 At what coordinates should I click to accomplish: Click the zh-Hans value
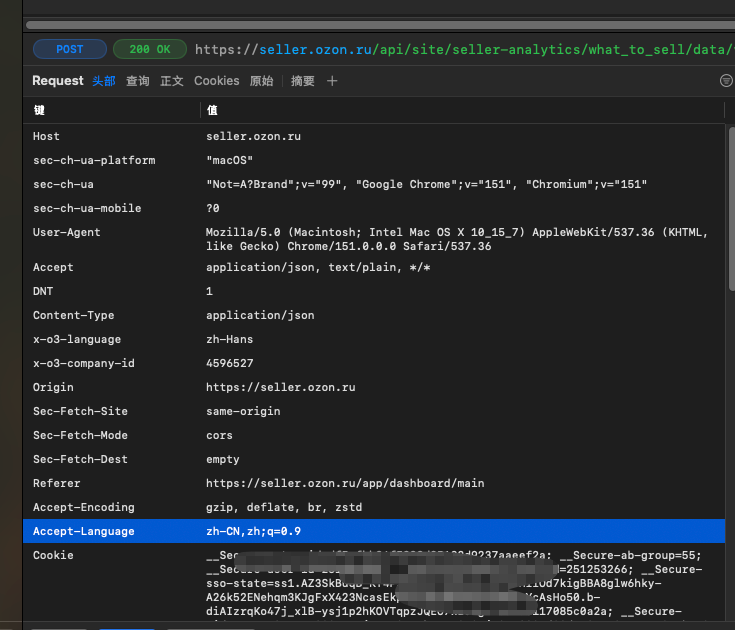(x=230, y=339)
